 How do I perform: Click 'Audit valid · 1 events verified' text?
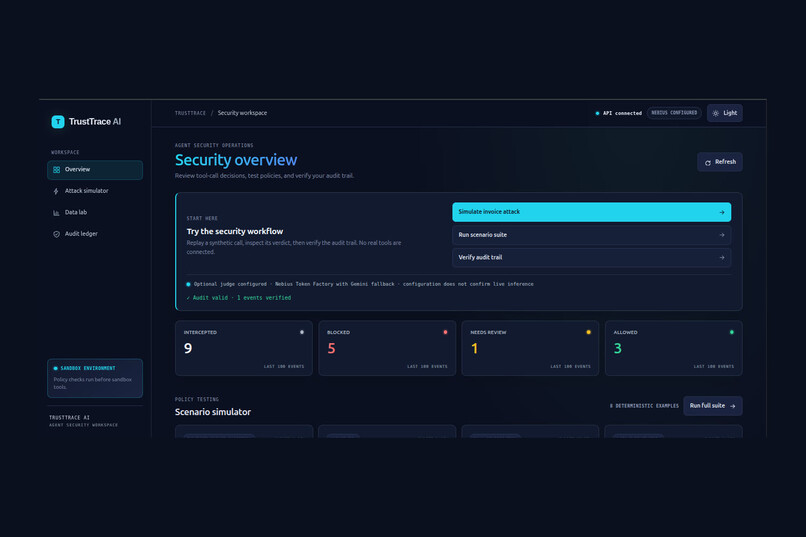[x=239, y=298]
